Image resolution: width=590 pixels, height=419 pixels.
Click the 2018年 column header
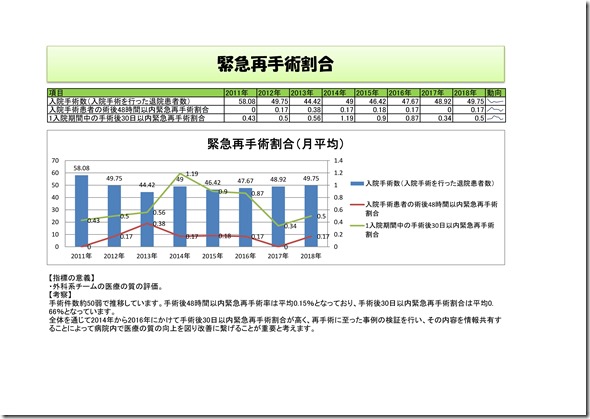(468, 93)
